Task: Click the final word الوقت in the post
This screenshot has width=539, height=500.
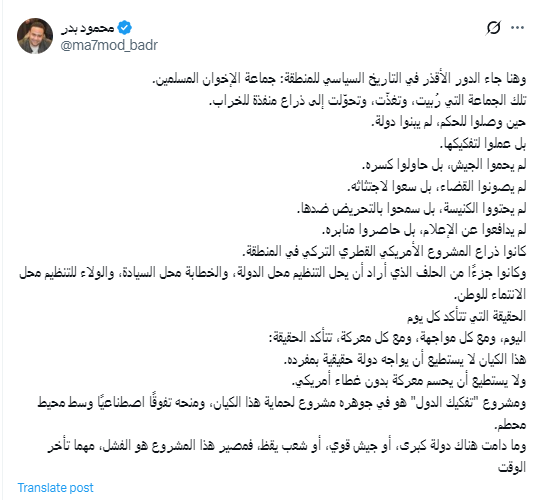Action: (x=512, y=467)
